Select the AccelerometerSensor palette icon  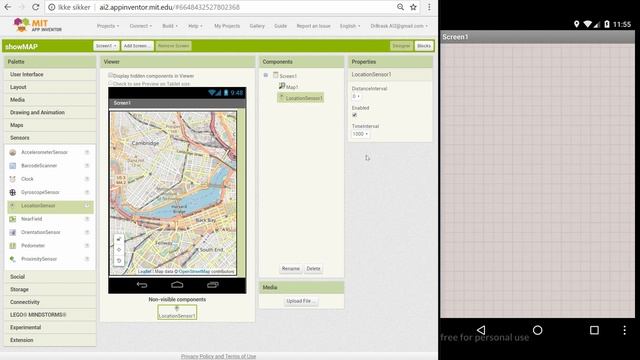[x=13, y=152]
